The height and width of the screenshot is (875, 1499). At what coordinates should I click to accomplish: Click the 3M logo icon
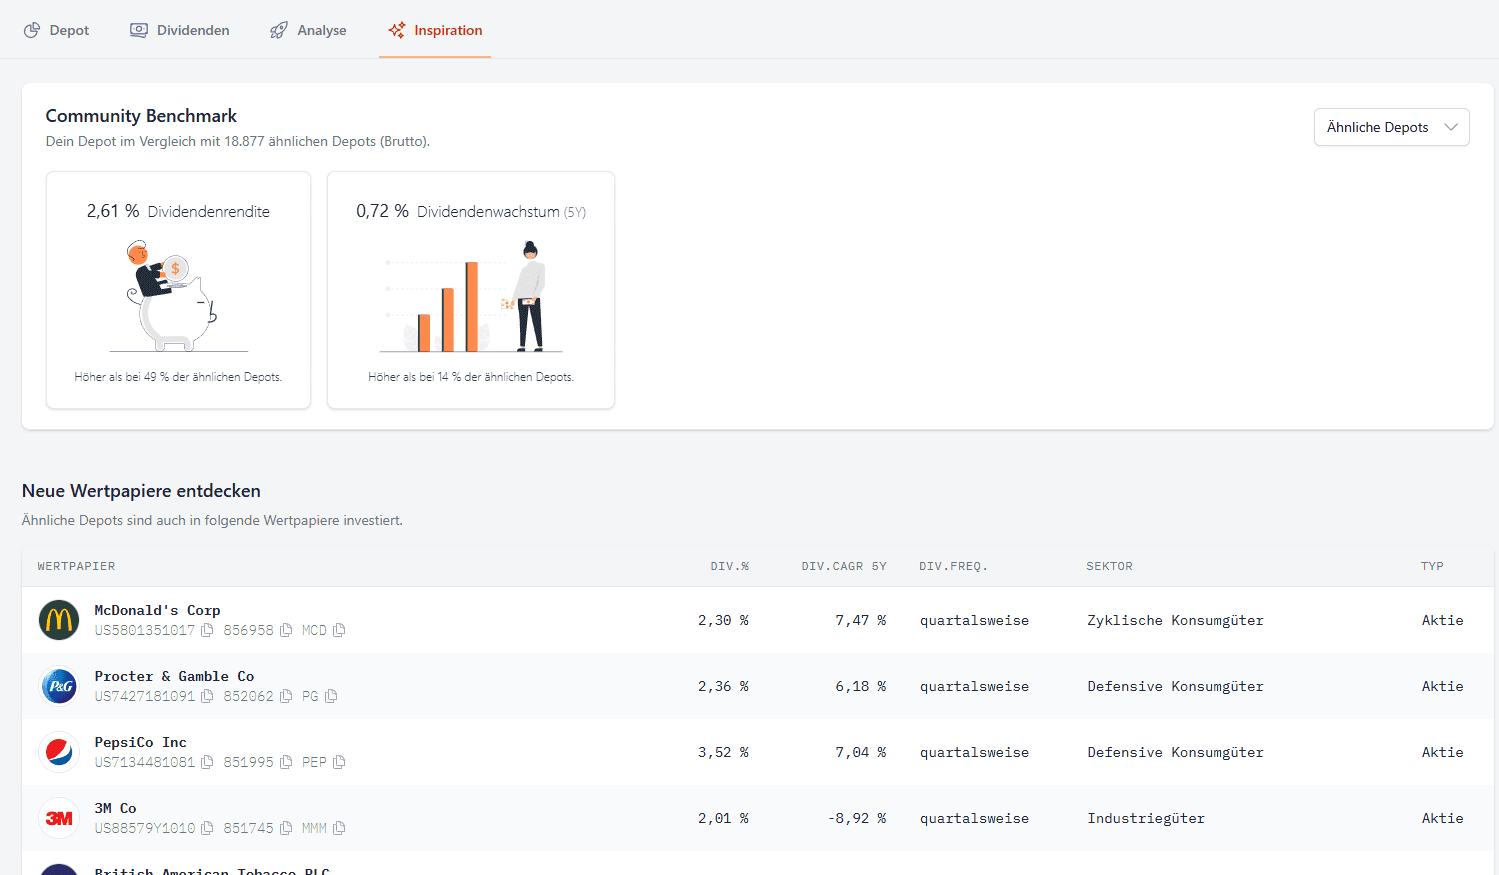59,818
